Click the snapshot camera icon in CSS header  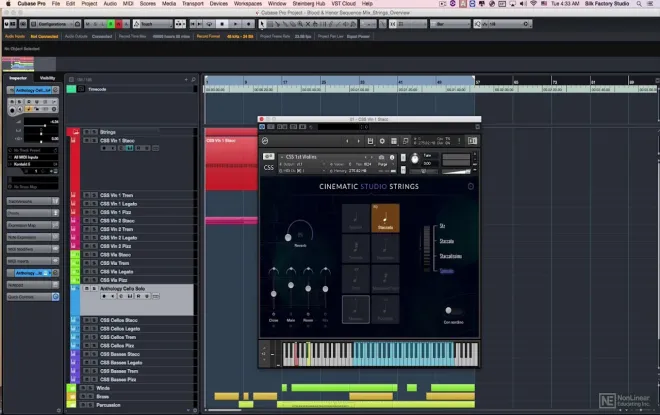pos(381,157)
